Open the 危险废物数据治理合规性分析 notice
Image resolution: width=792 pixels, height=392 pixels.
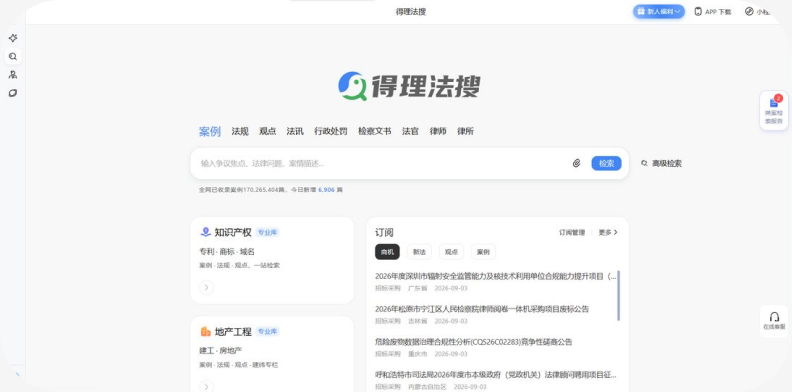point(474,342)
